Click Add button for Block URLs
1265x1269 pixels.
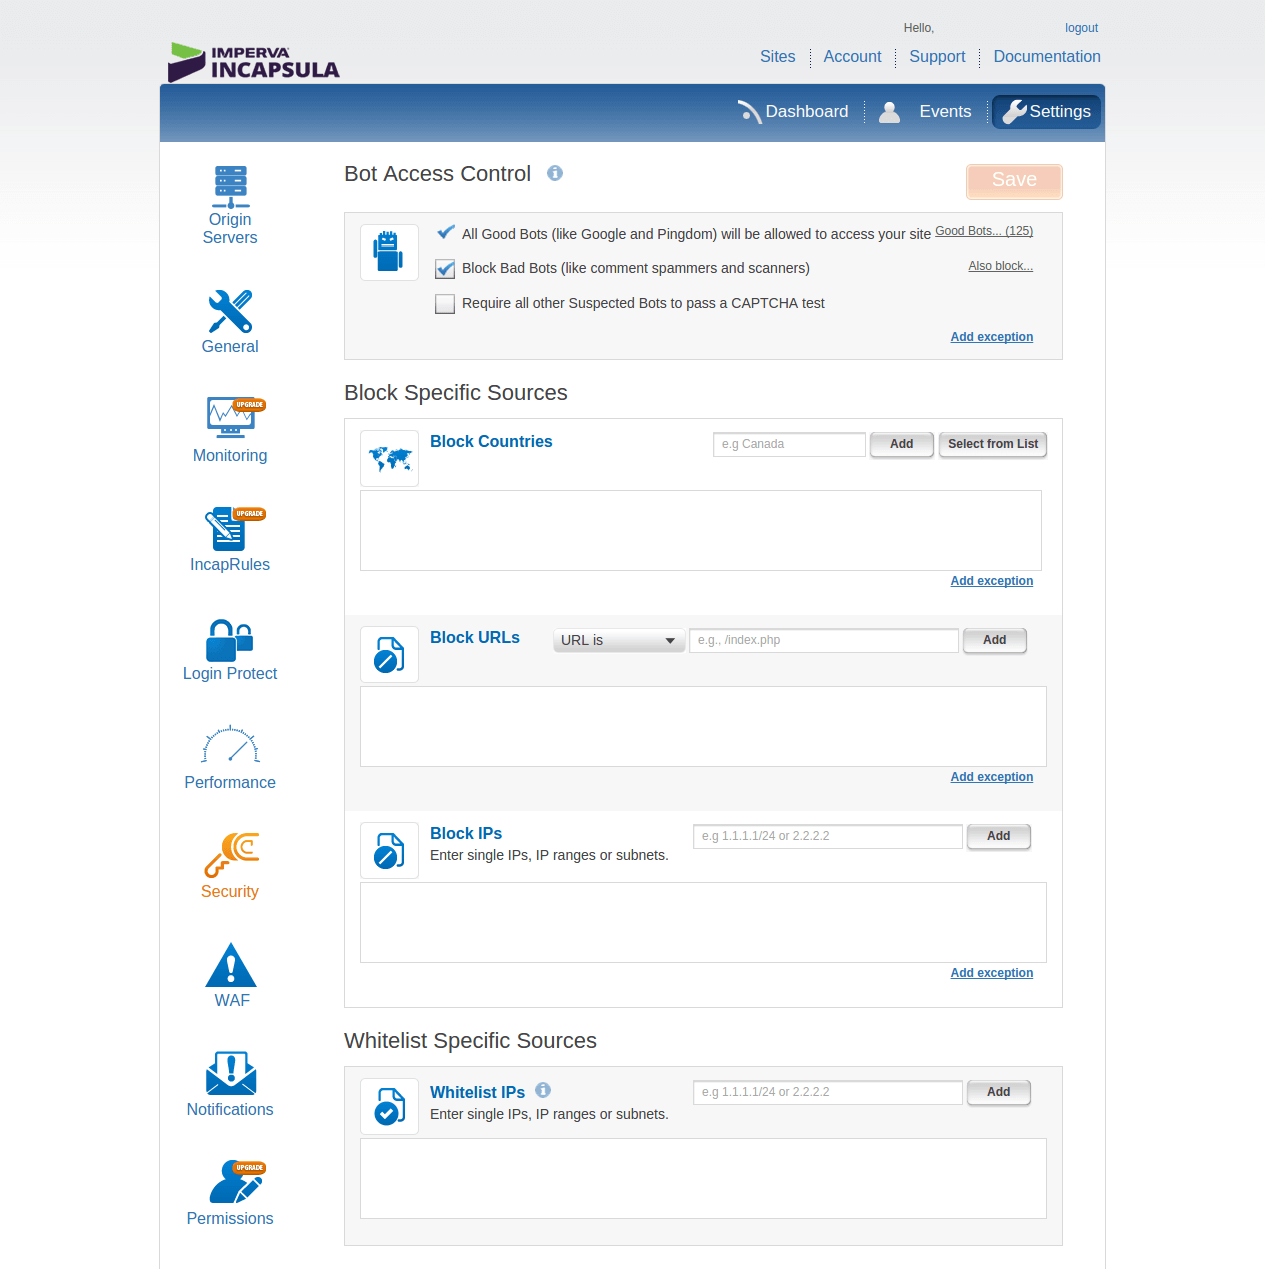994,640
